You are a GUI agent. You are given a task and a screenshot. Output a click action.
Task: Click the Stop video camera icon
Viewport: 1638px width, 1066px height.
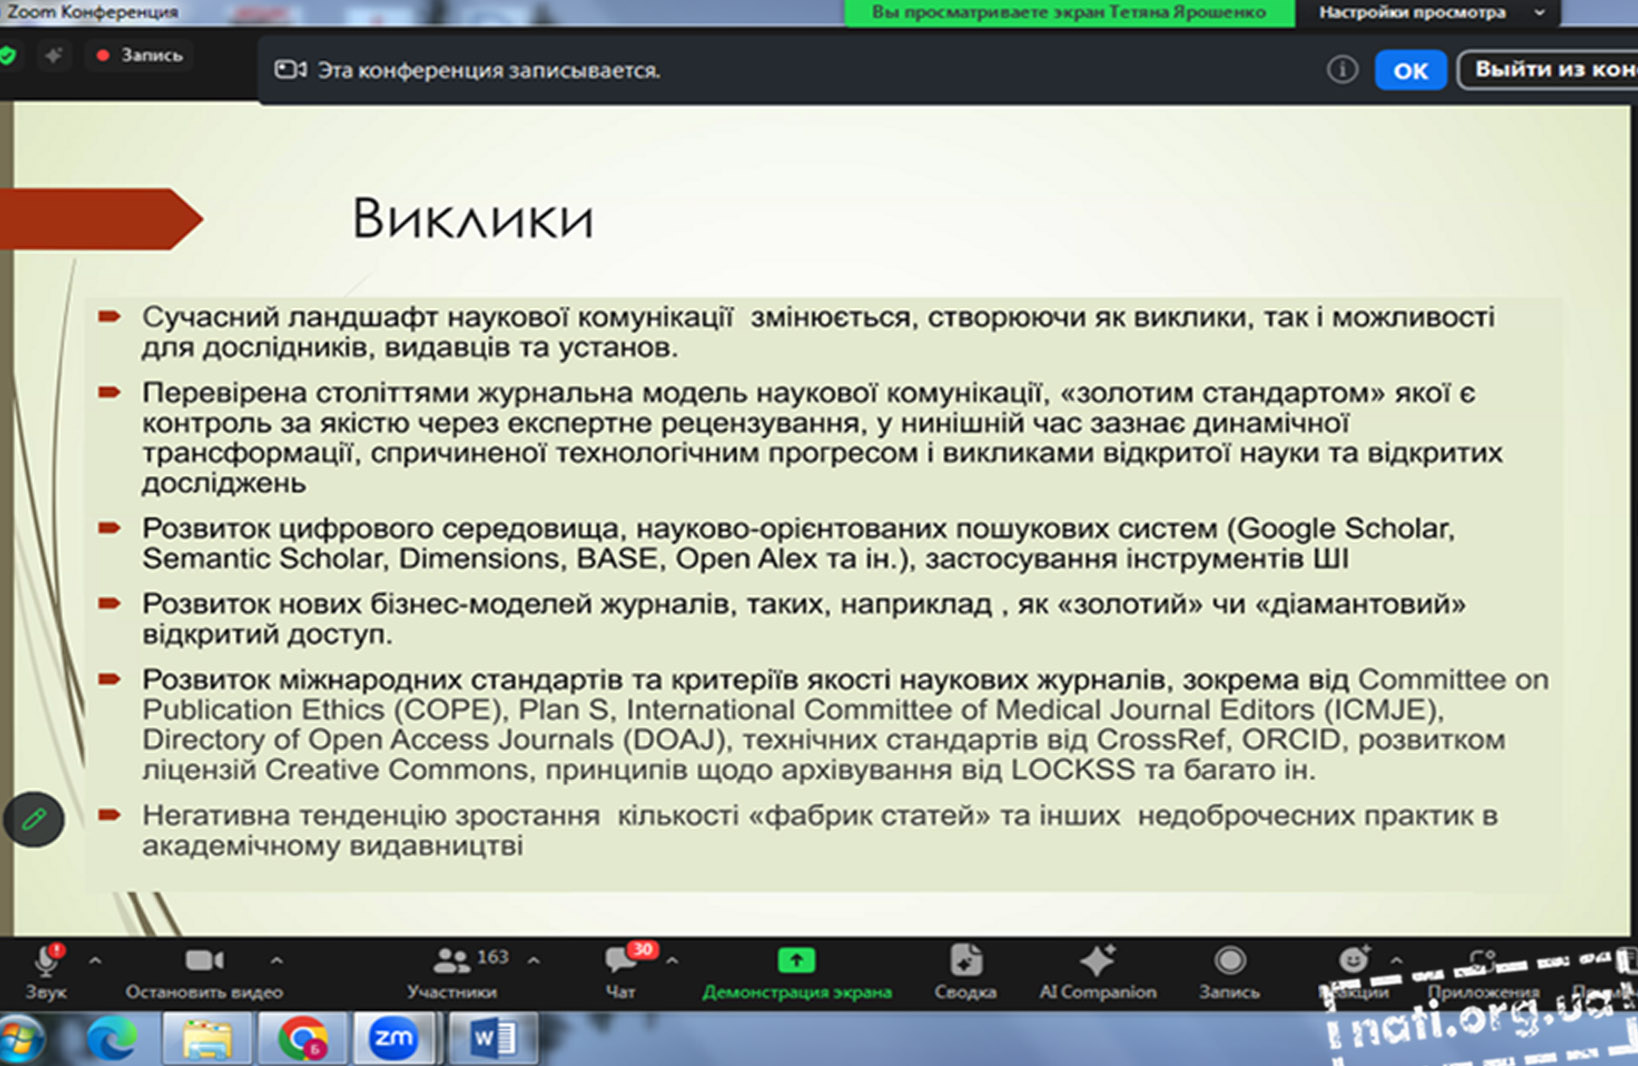pos(204,961)
